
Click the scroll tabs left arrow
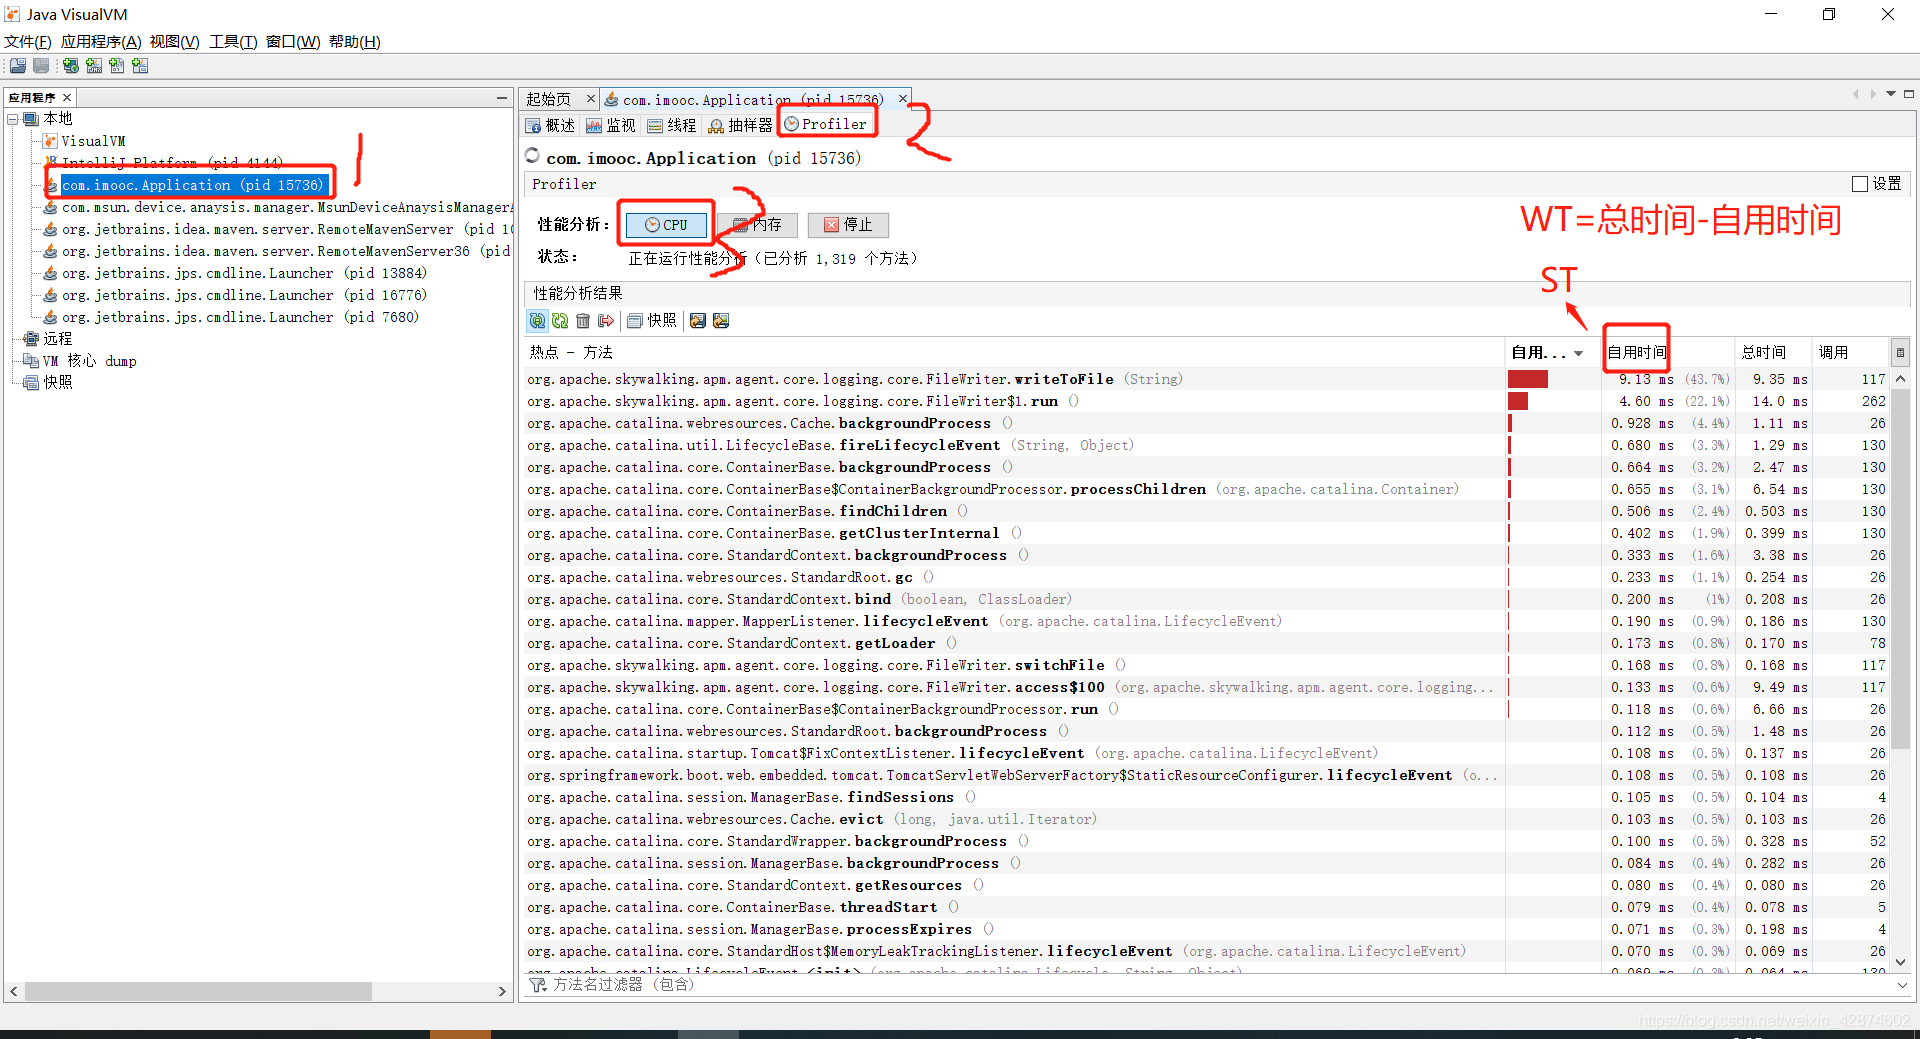tap(1855, 94)
